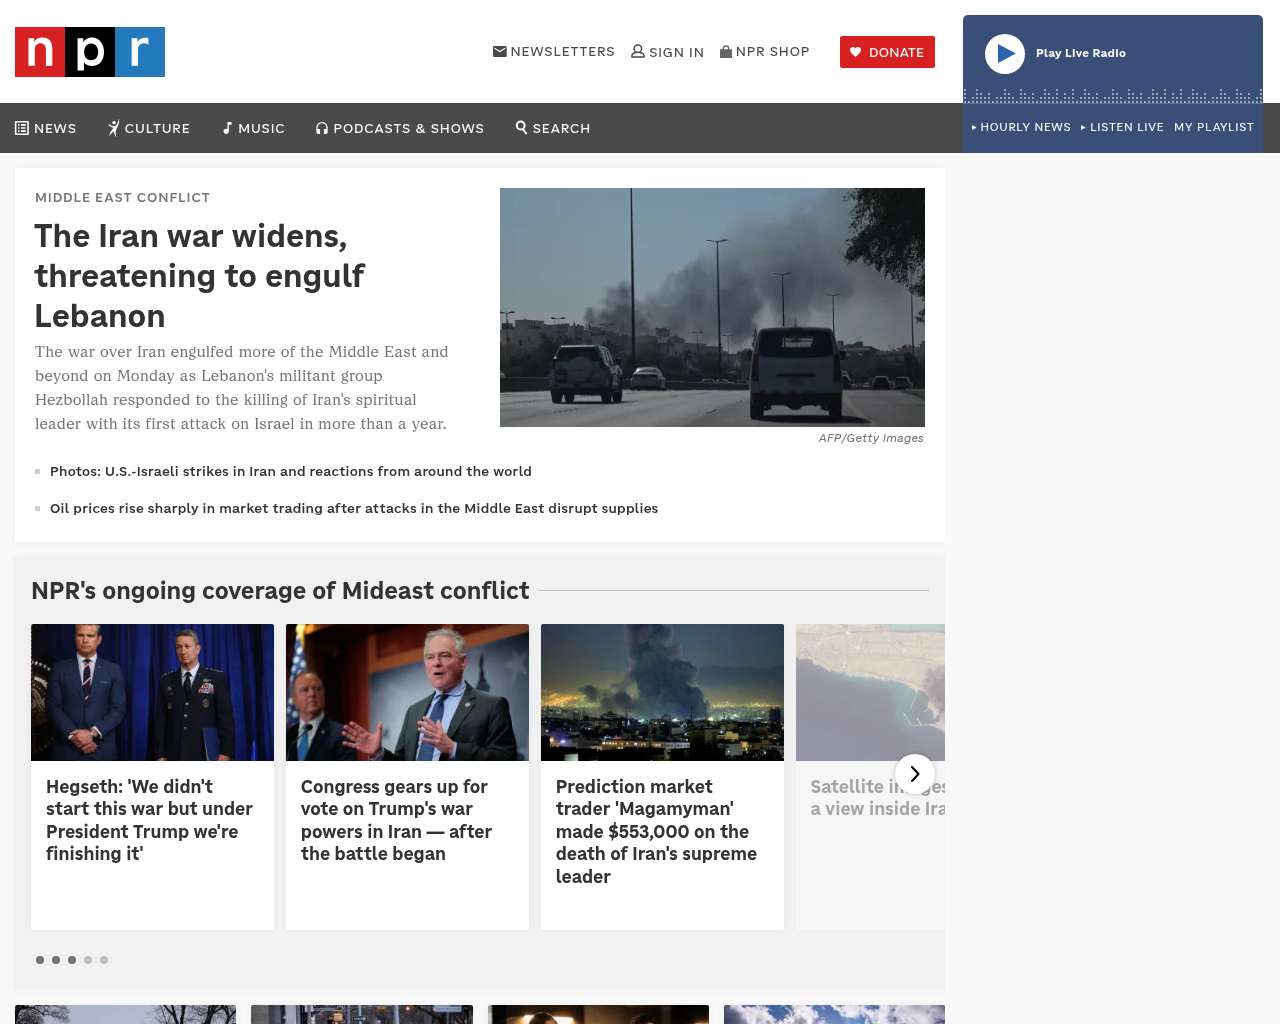Open the Culture menu

tap(149, 128)
